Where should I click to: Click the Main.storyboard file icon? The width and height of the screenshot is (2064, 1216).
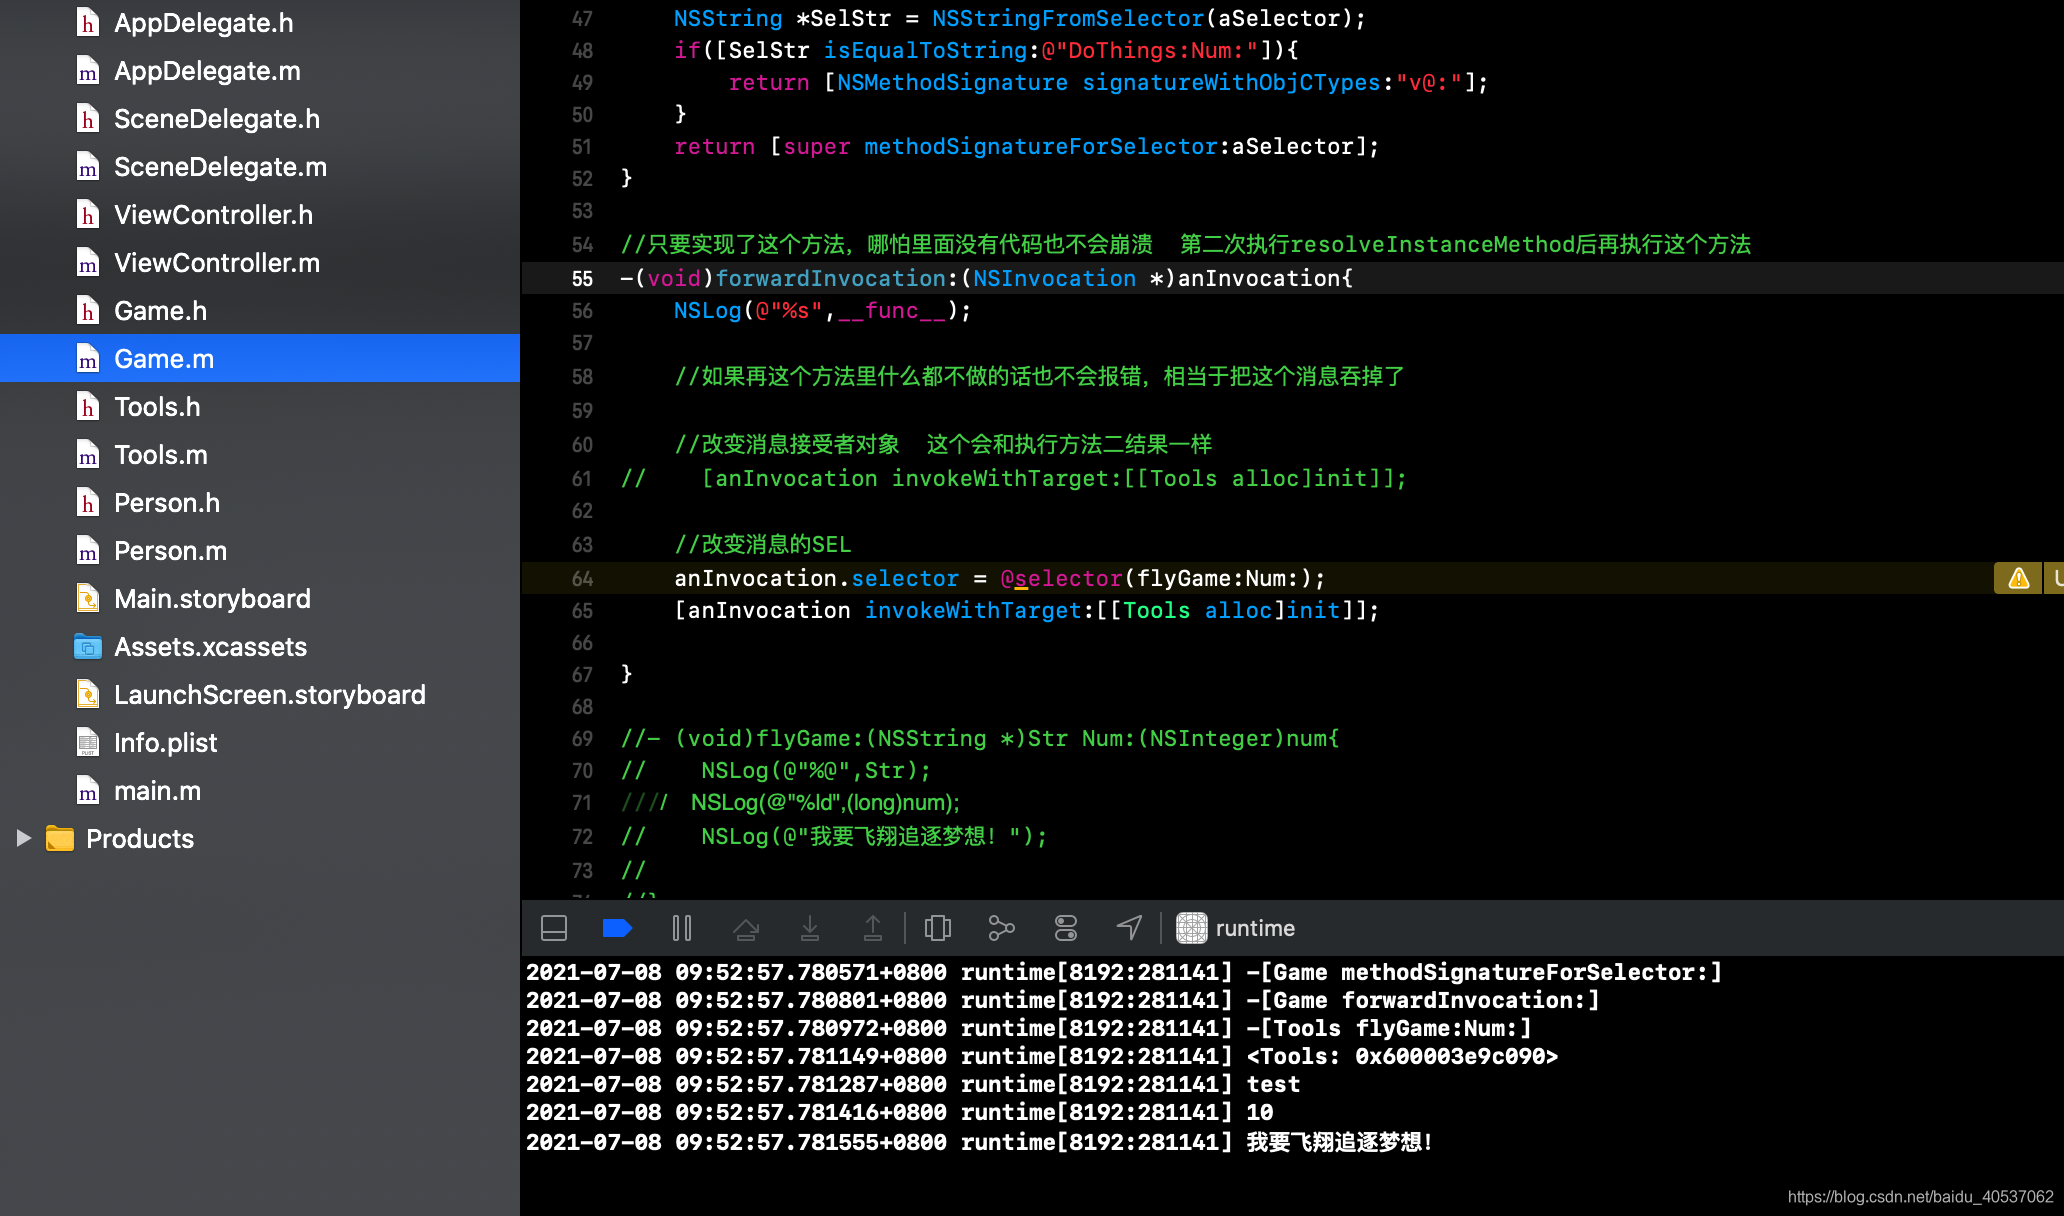pyautogui.click(x=88, y=599)
